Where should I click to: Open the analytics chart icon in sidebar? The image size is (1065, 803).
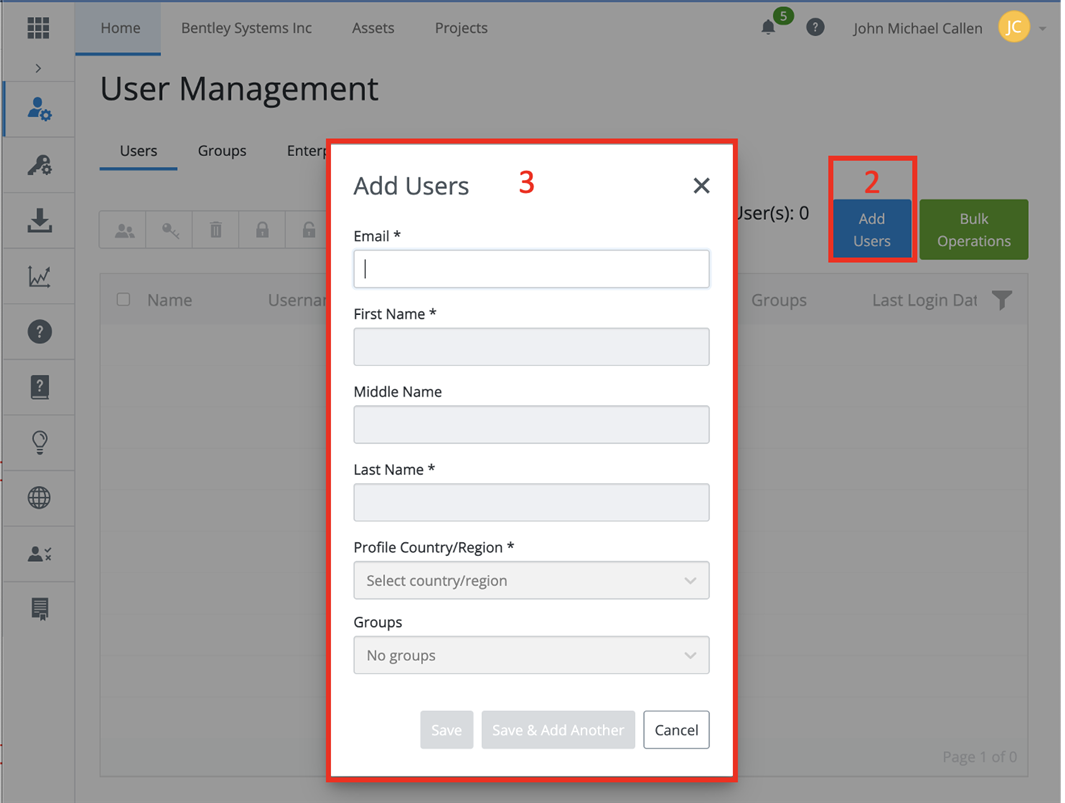(x=38, y=276)
